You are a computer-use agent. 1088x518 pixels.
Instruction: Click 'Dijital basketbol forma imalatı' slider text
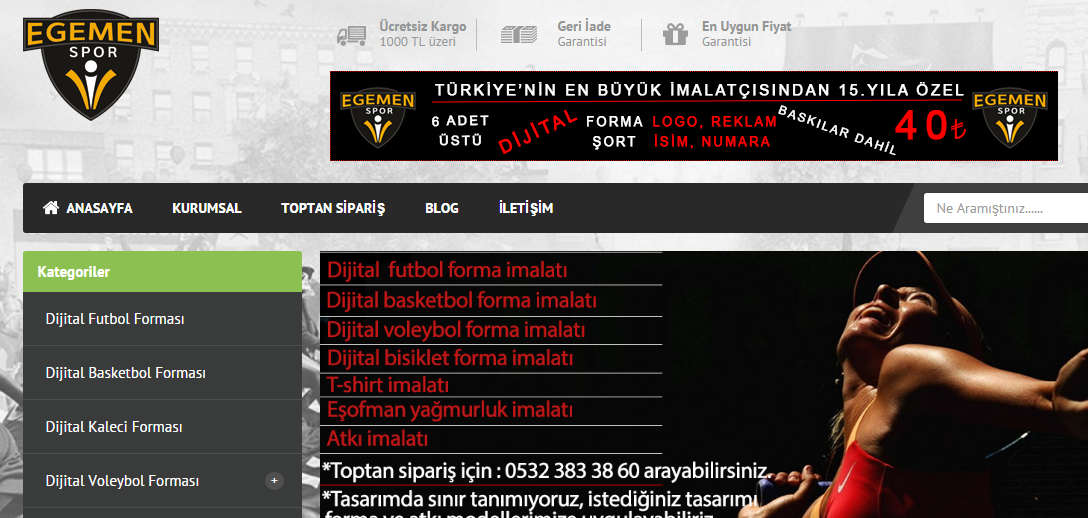tap(461, 300)
